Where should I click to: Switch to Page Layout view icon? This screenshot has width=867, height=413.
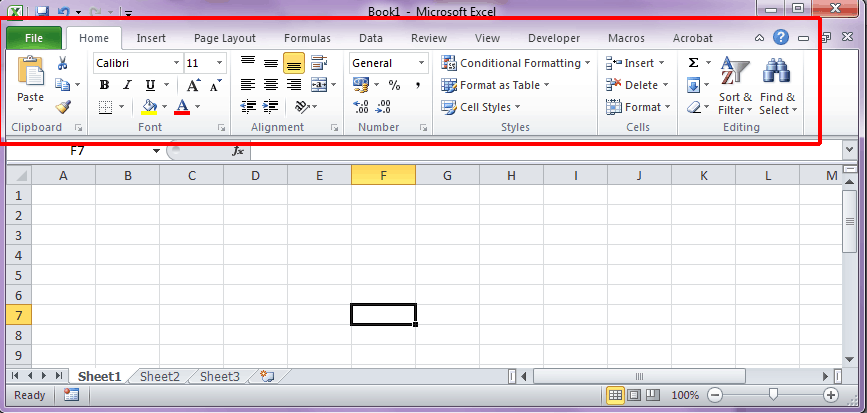coord(634,395)
